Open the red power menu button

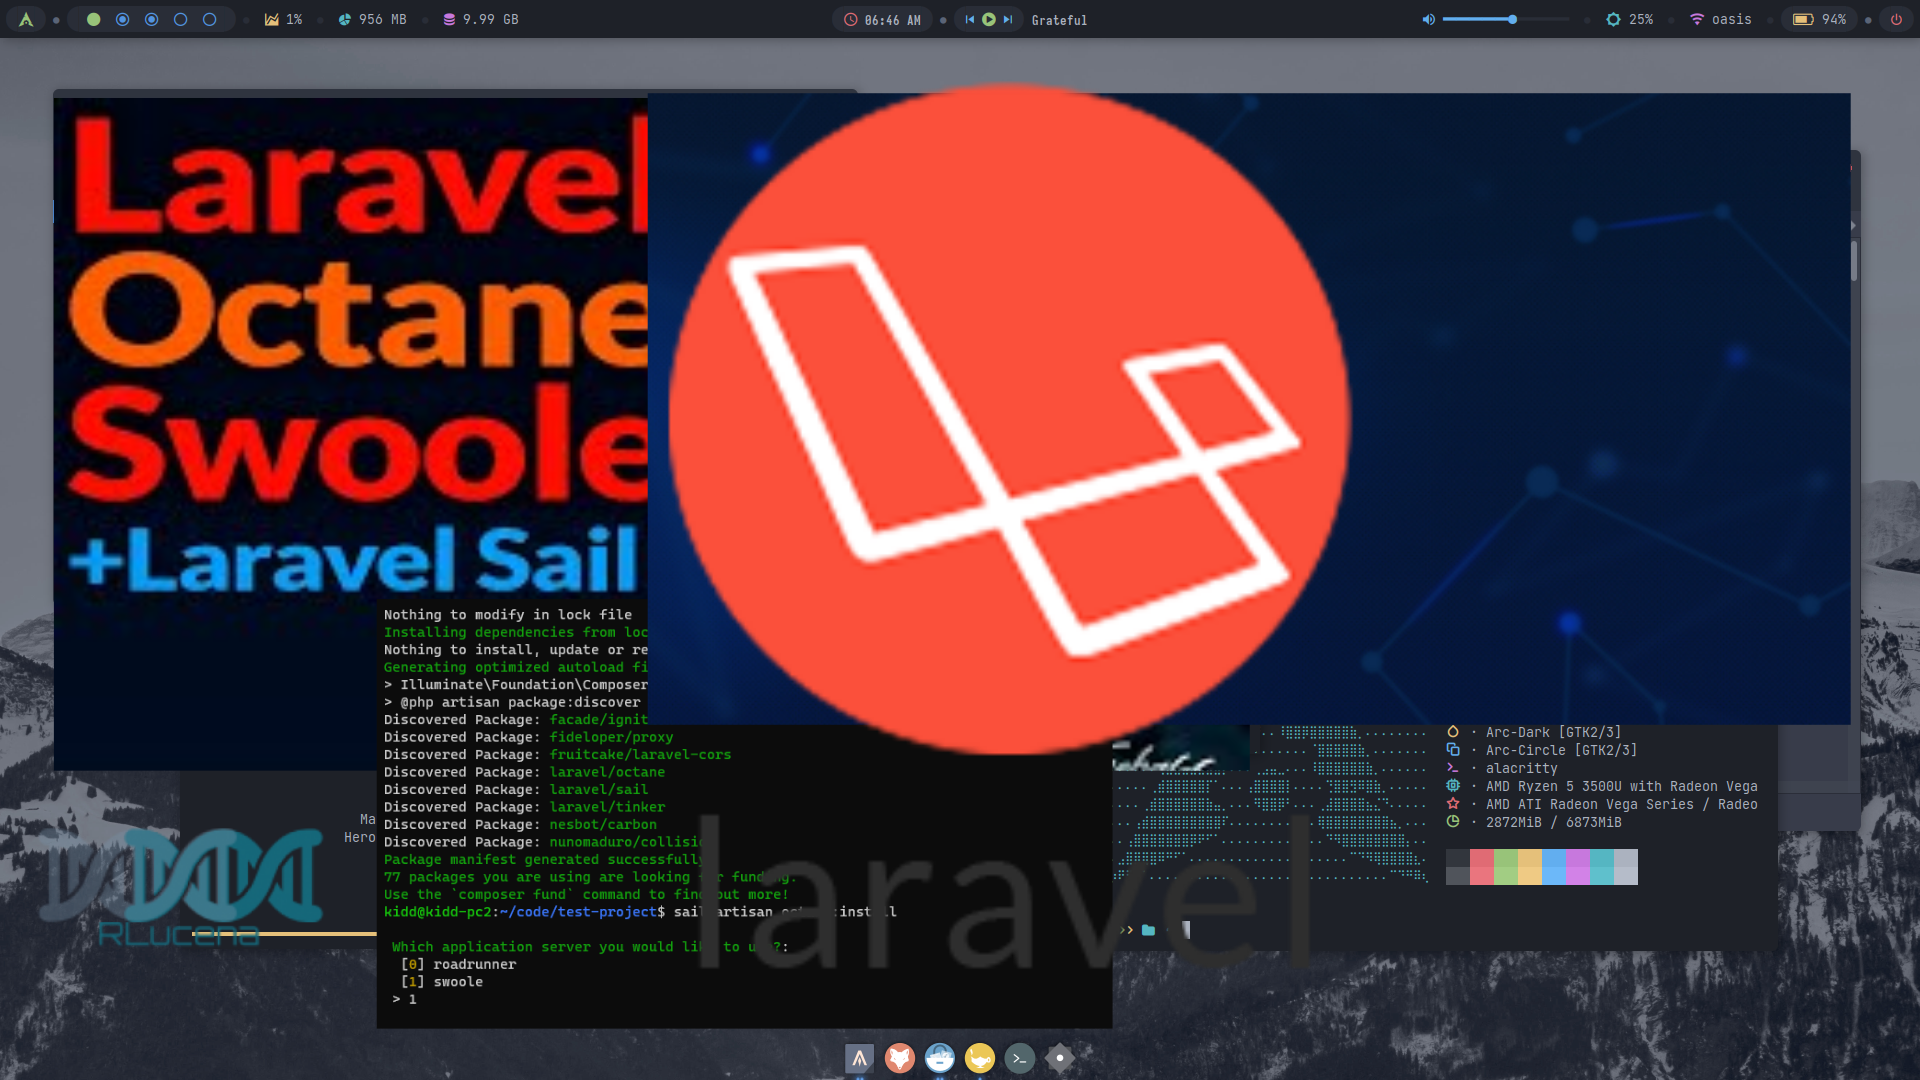(1896, 19)
